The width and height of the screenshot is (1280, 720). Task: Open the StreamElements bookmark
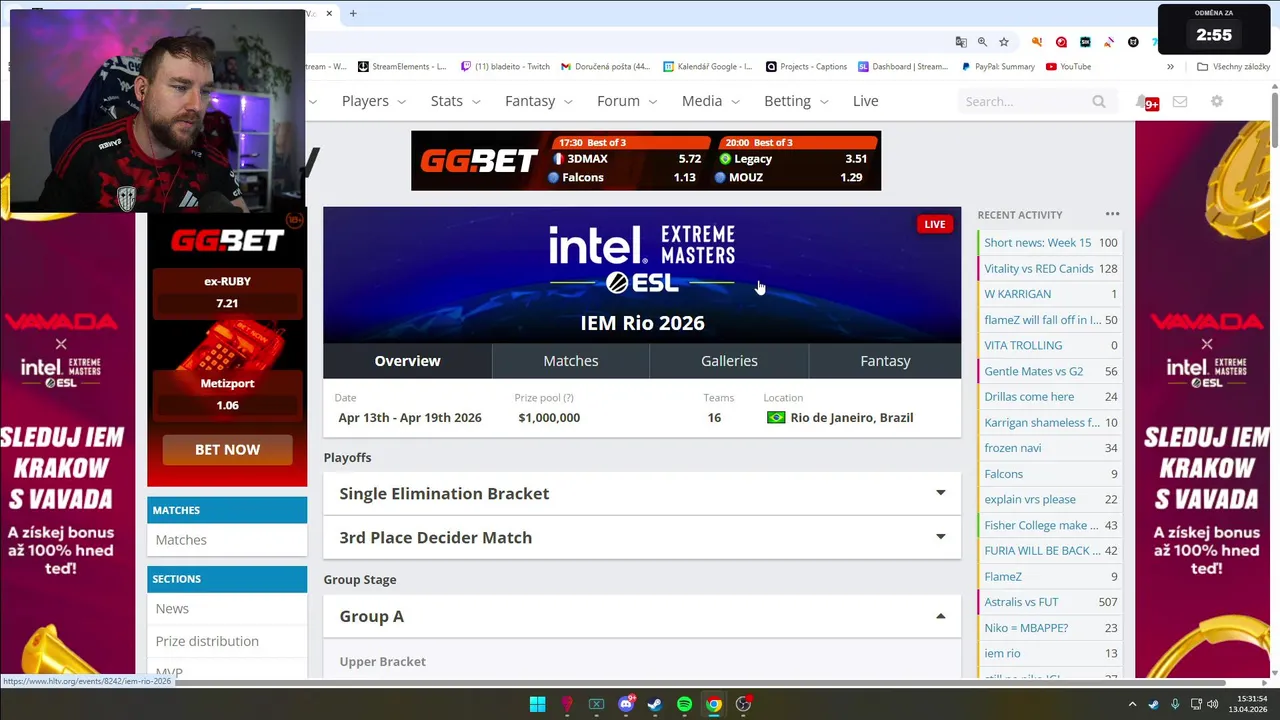pyautogui.click(x=402, y=67)
